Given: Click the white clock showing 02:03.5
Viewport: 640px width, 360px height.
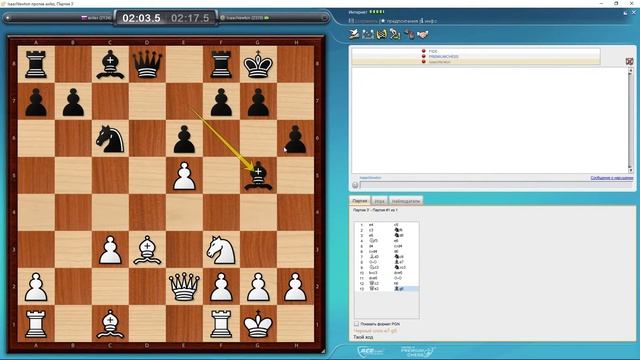Looking at the screenshot, I should click(141, 18).
